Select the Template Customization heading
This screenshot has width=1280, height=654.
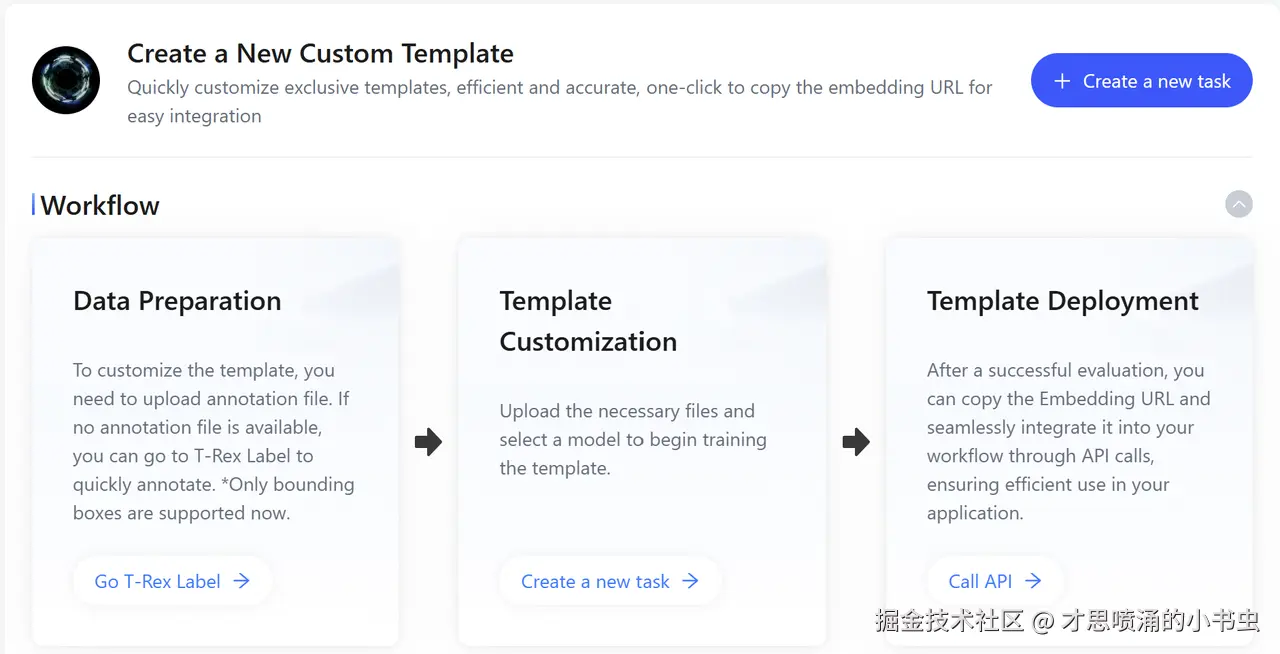pyautogui.click(x=588, y=321)
